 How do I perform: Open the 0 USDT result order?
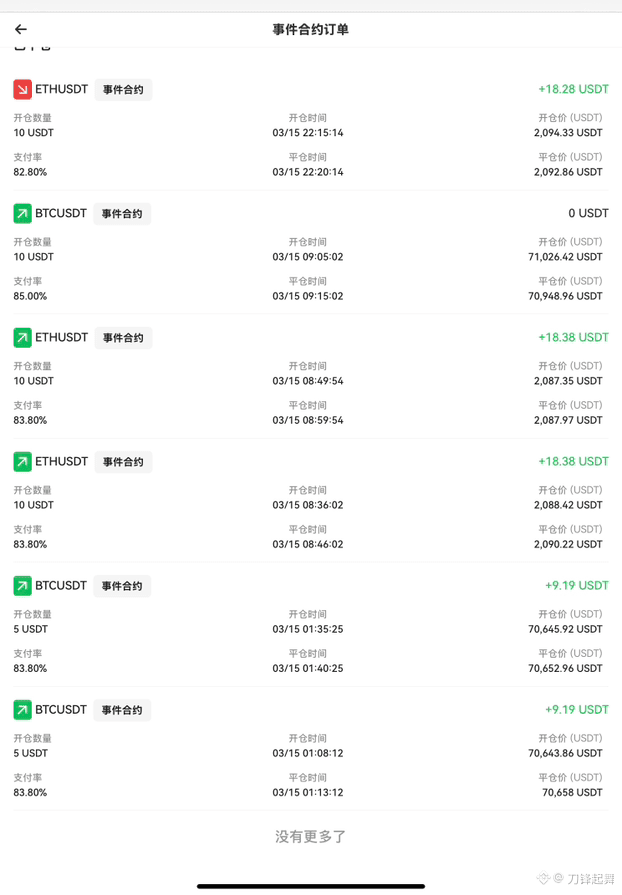pos(311,254)
